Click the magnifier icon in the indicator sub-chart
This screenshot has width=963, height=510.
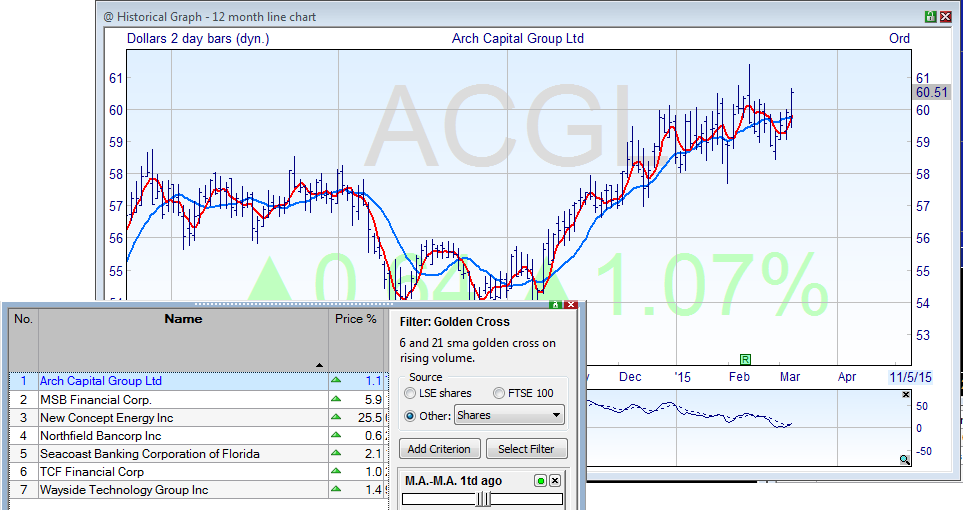point(905,459)
